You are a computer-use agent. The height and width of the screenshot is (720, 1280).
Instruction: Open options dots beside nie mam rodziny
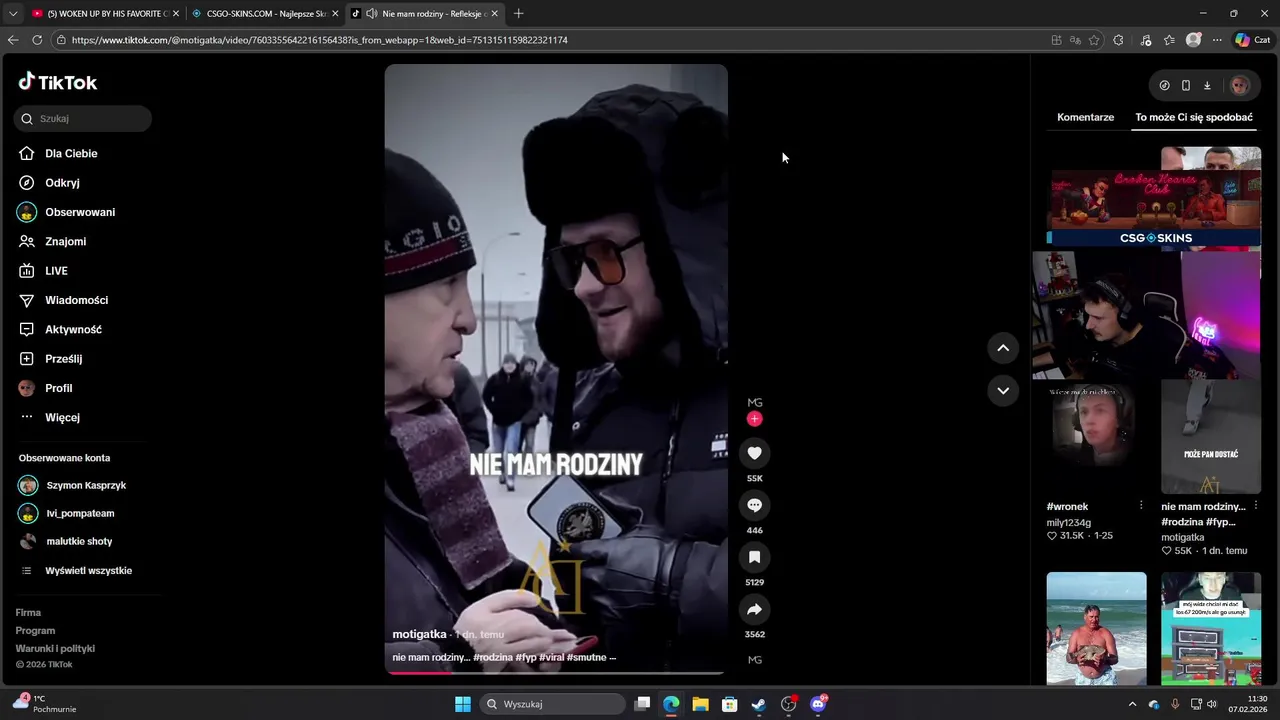[x=1256, y=506]
